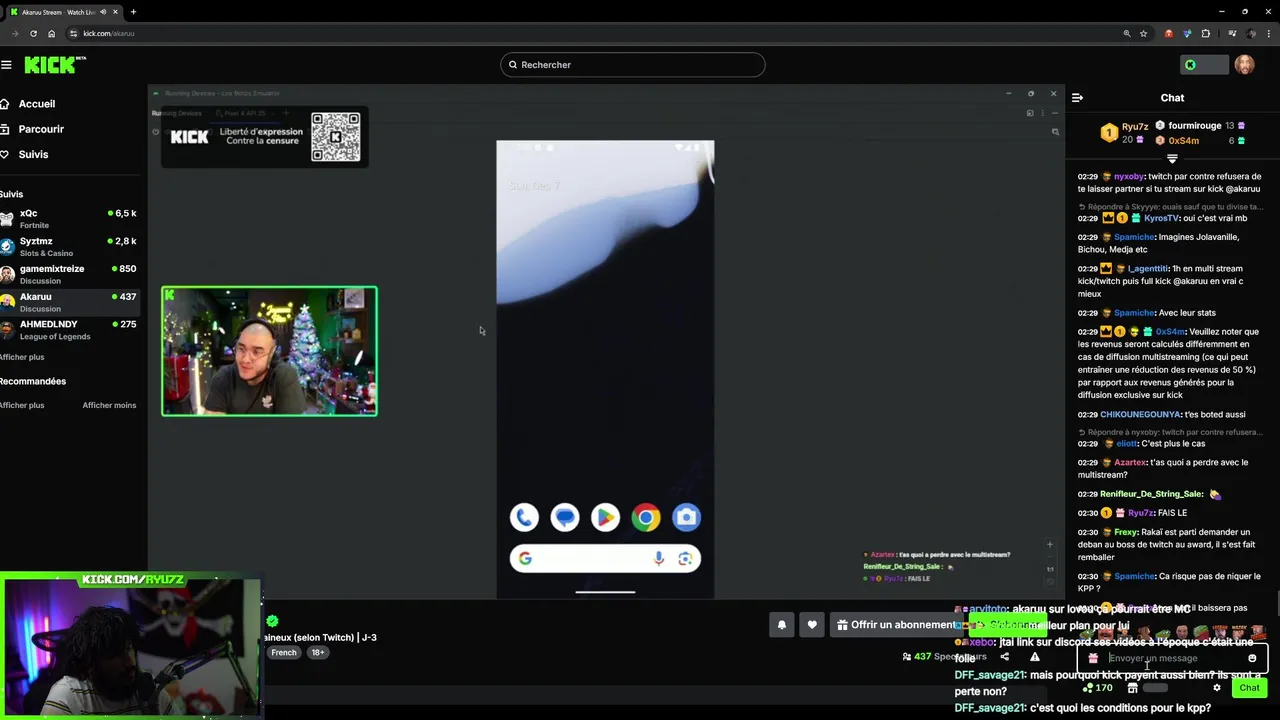Open Play Store on emulator screen

tap(605, 517)
